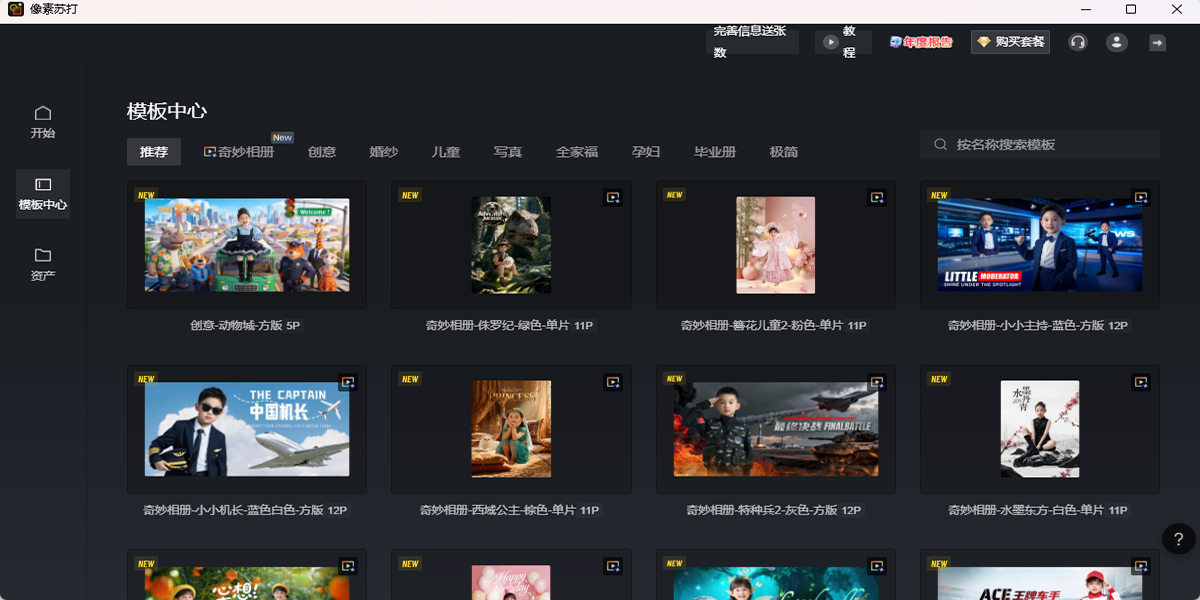Viewport: 1200px width, 600px height.
Task: Open the 资产 assets panel
Action: click(42, 262)
